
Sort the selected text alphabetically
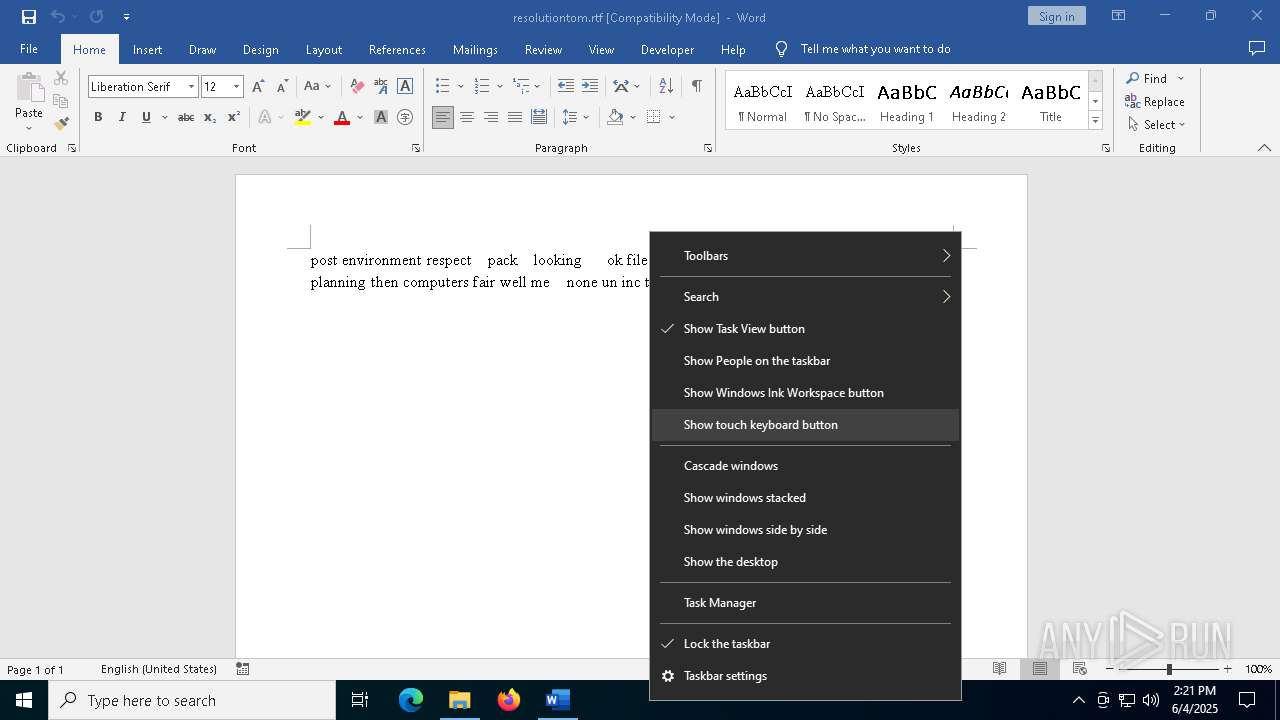(x=666, y=86)
